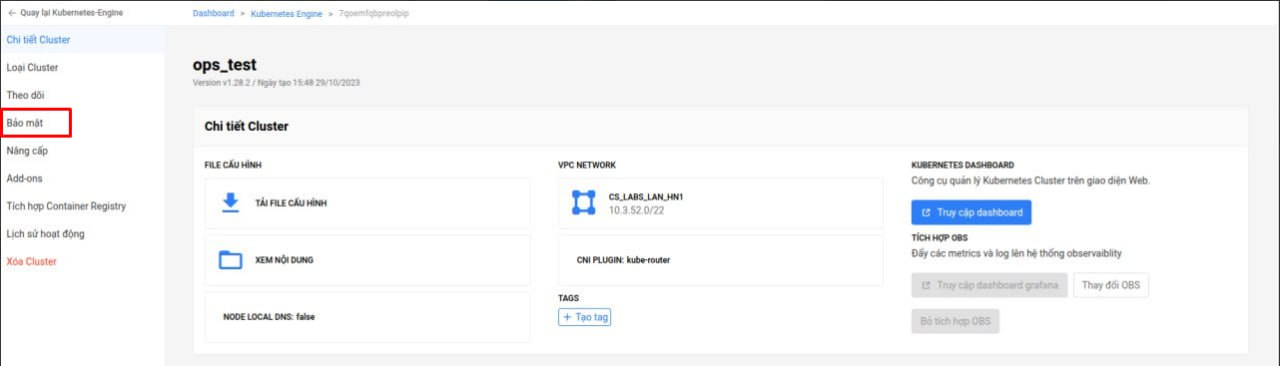
Task: Click the KUBERNETES DASHBOARD heading
Action: 963,165
